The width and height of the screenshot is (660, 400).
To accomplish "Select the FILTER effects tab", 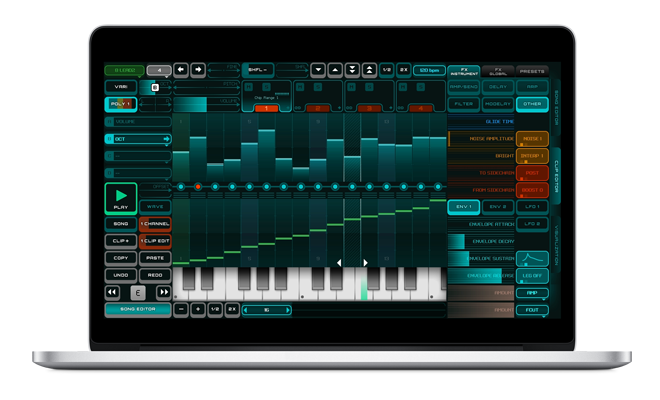I will pos(464,104).
